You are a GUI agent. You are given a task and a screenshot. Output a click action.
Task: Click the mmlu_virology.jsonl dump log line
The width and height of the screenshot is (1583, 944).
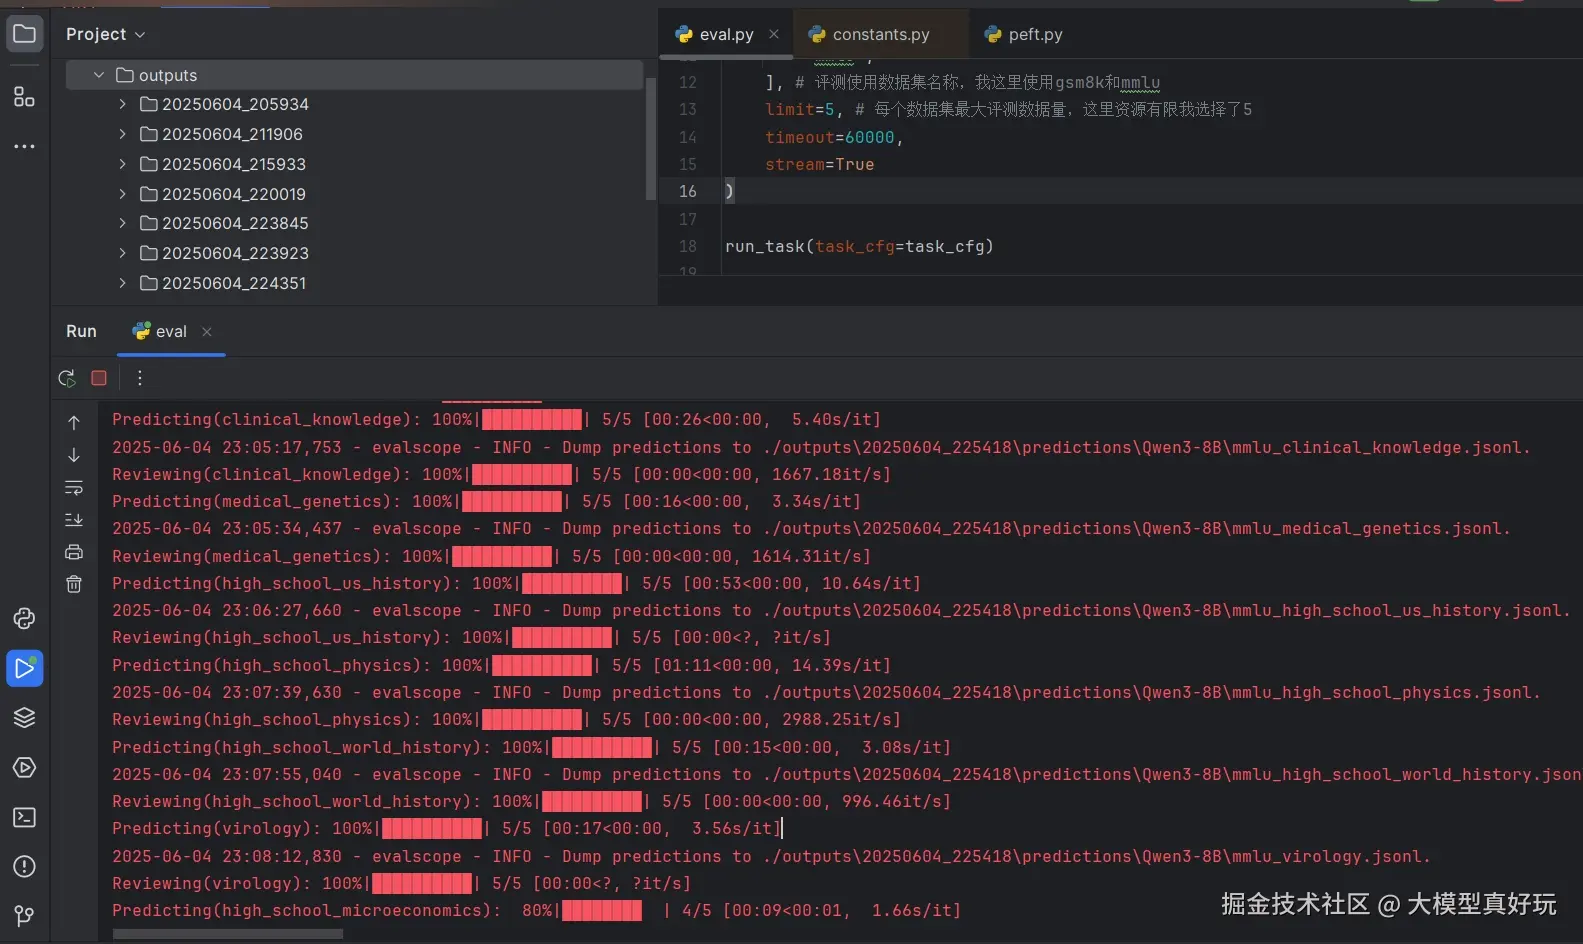(x=771, y=856)
